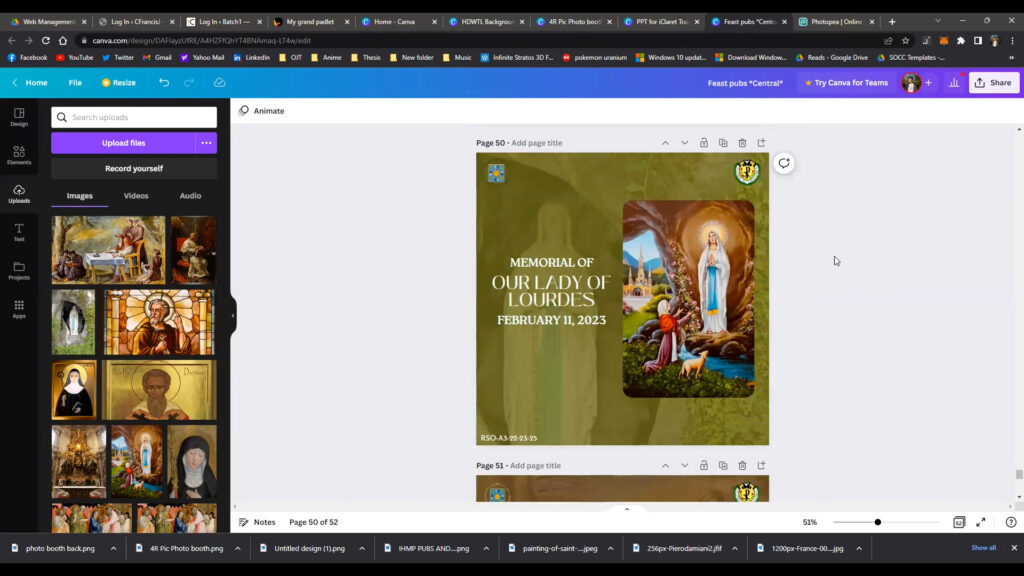This screenshot has width=1024, height=576.
Task: Click the Upload files button
Action: click(x=123, y=143)
